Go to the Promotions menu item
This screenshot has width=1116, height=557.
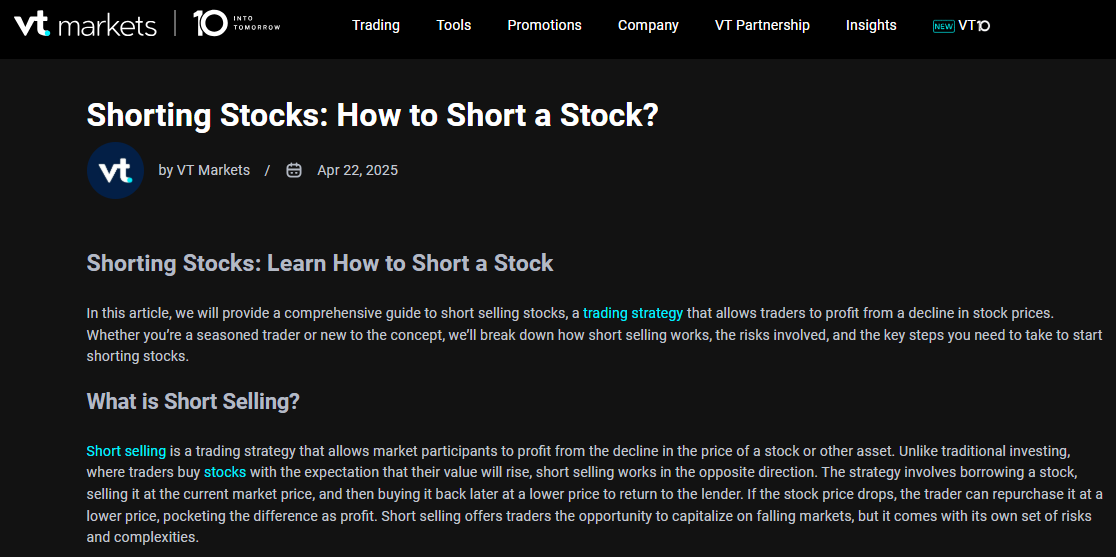click(x=544, y=25)
